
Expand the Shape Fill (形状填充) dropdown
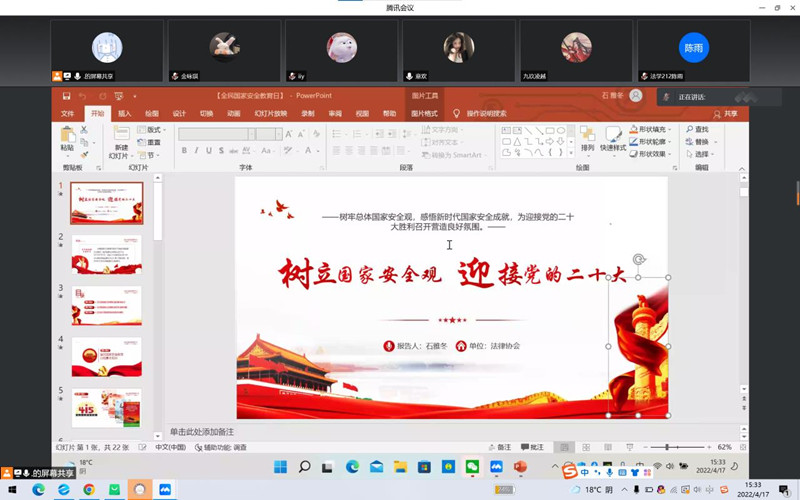pyautogui.click(x=652, y=129)
